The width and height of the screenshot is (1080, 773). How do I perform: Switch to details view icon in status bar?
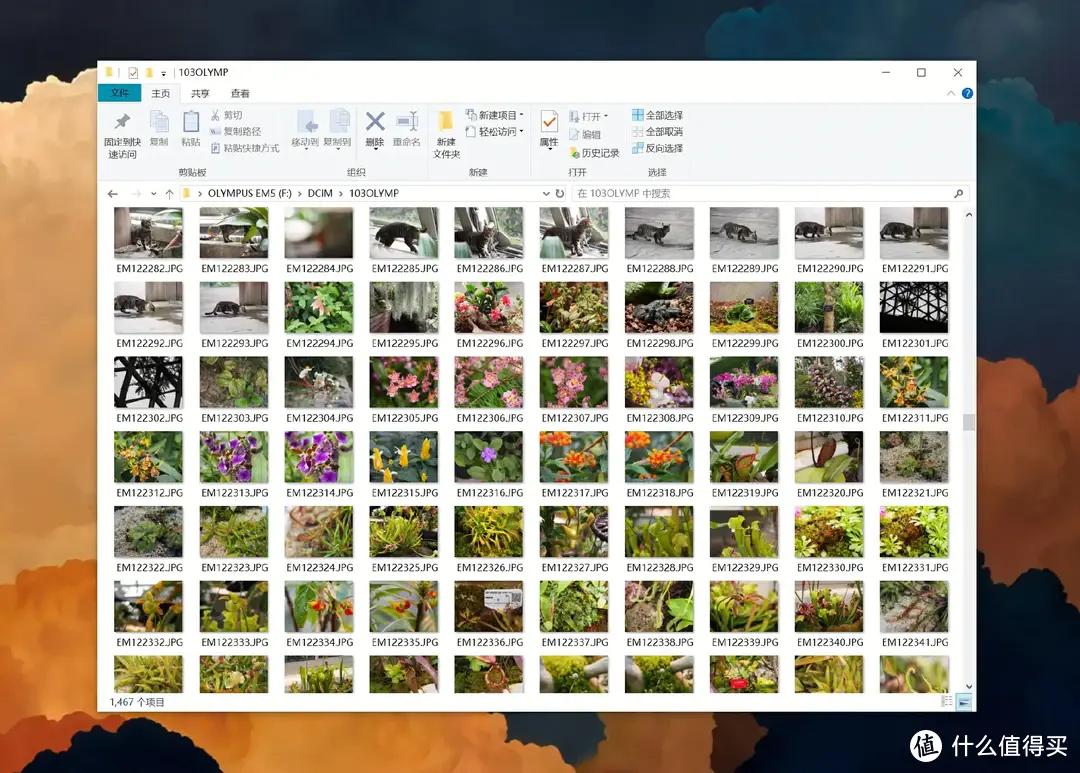coord(946,702)
